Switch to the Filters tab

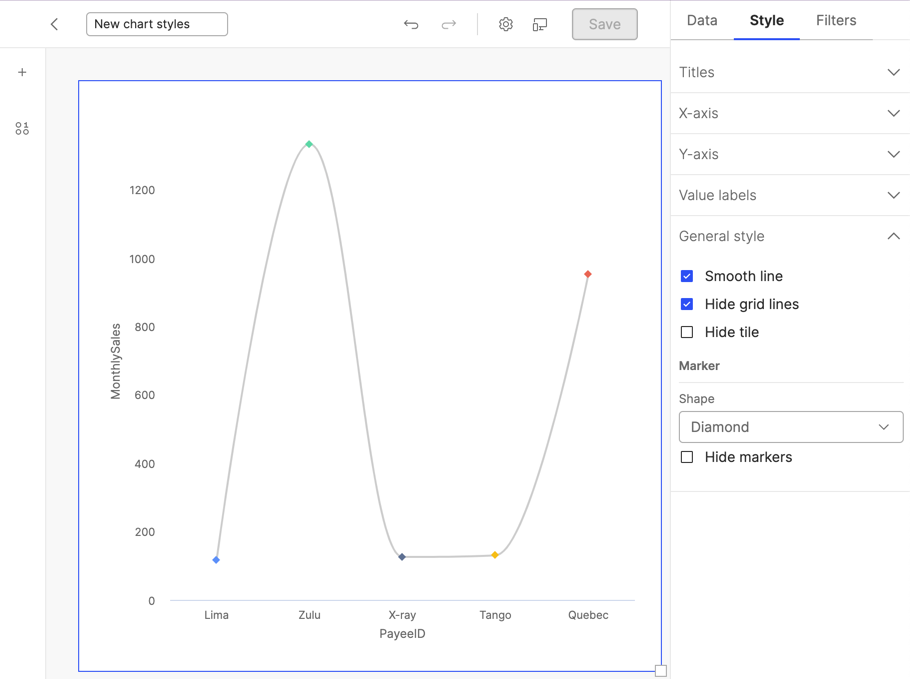(x=835, y=20)
